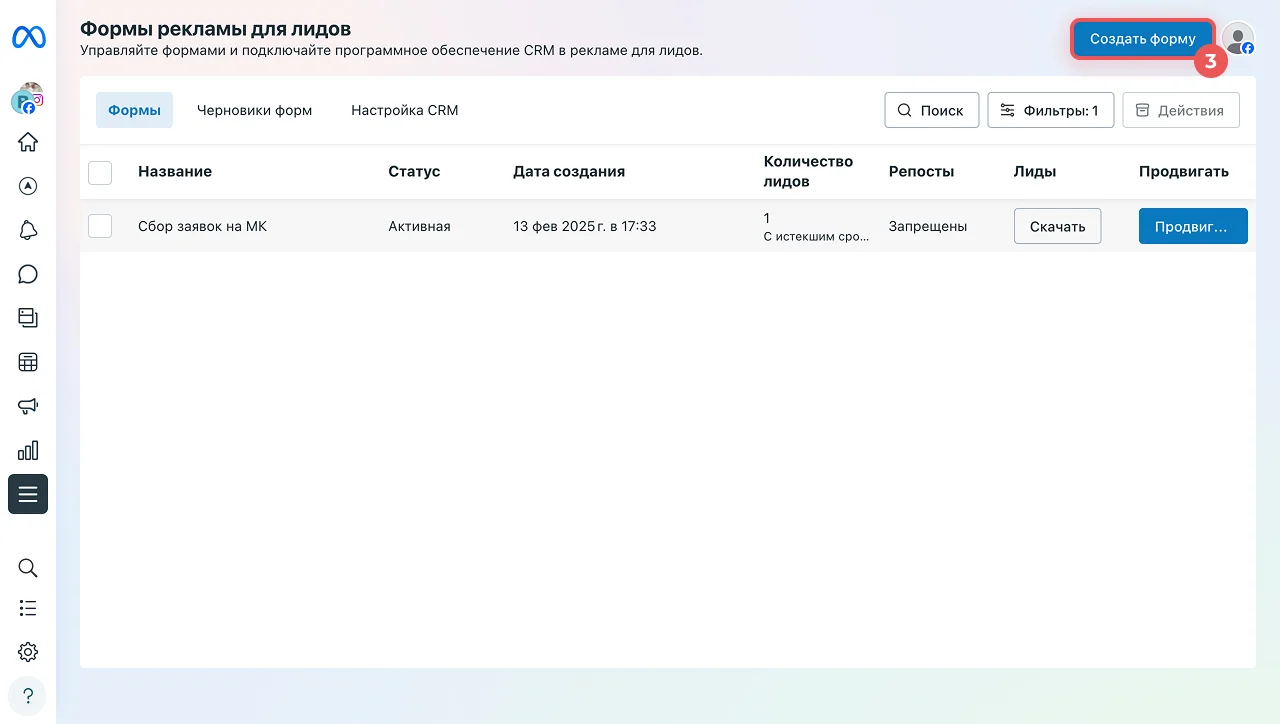Image resolution: width=1280 pixels, height=724 pixels.
Task: Open the Фильтры: 1 filter dropdown
Action: point(1050,111)
